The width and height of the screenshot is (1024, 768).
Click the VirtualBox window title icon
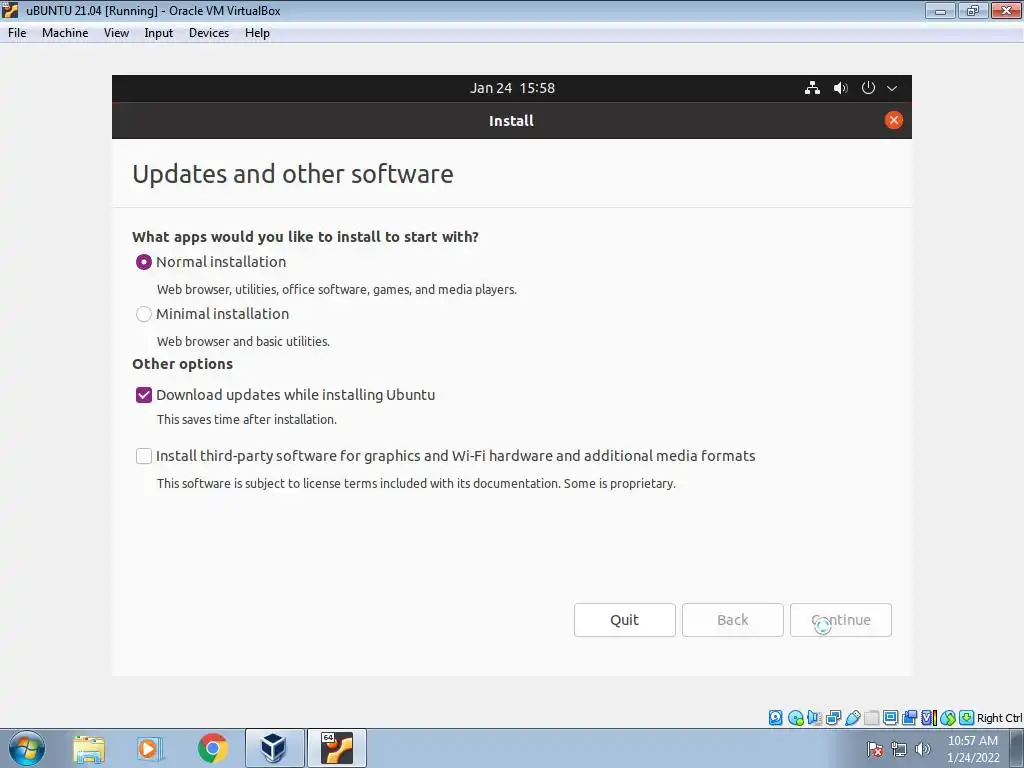point(10,10)
